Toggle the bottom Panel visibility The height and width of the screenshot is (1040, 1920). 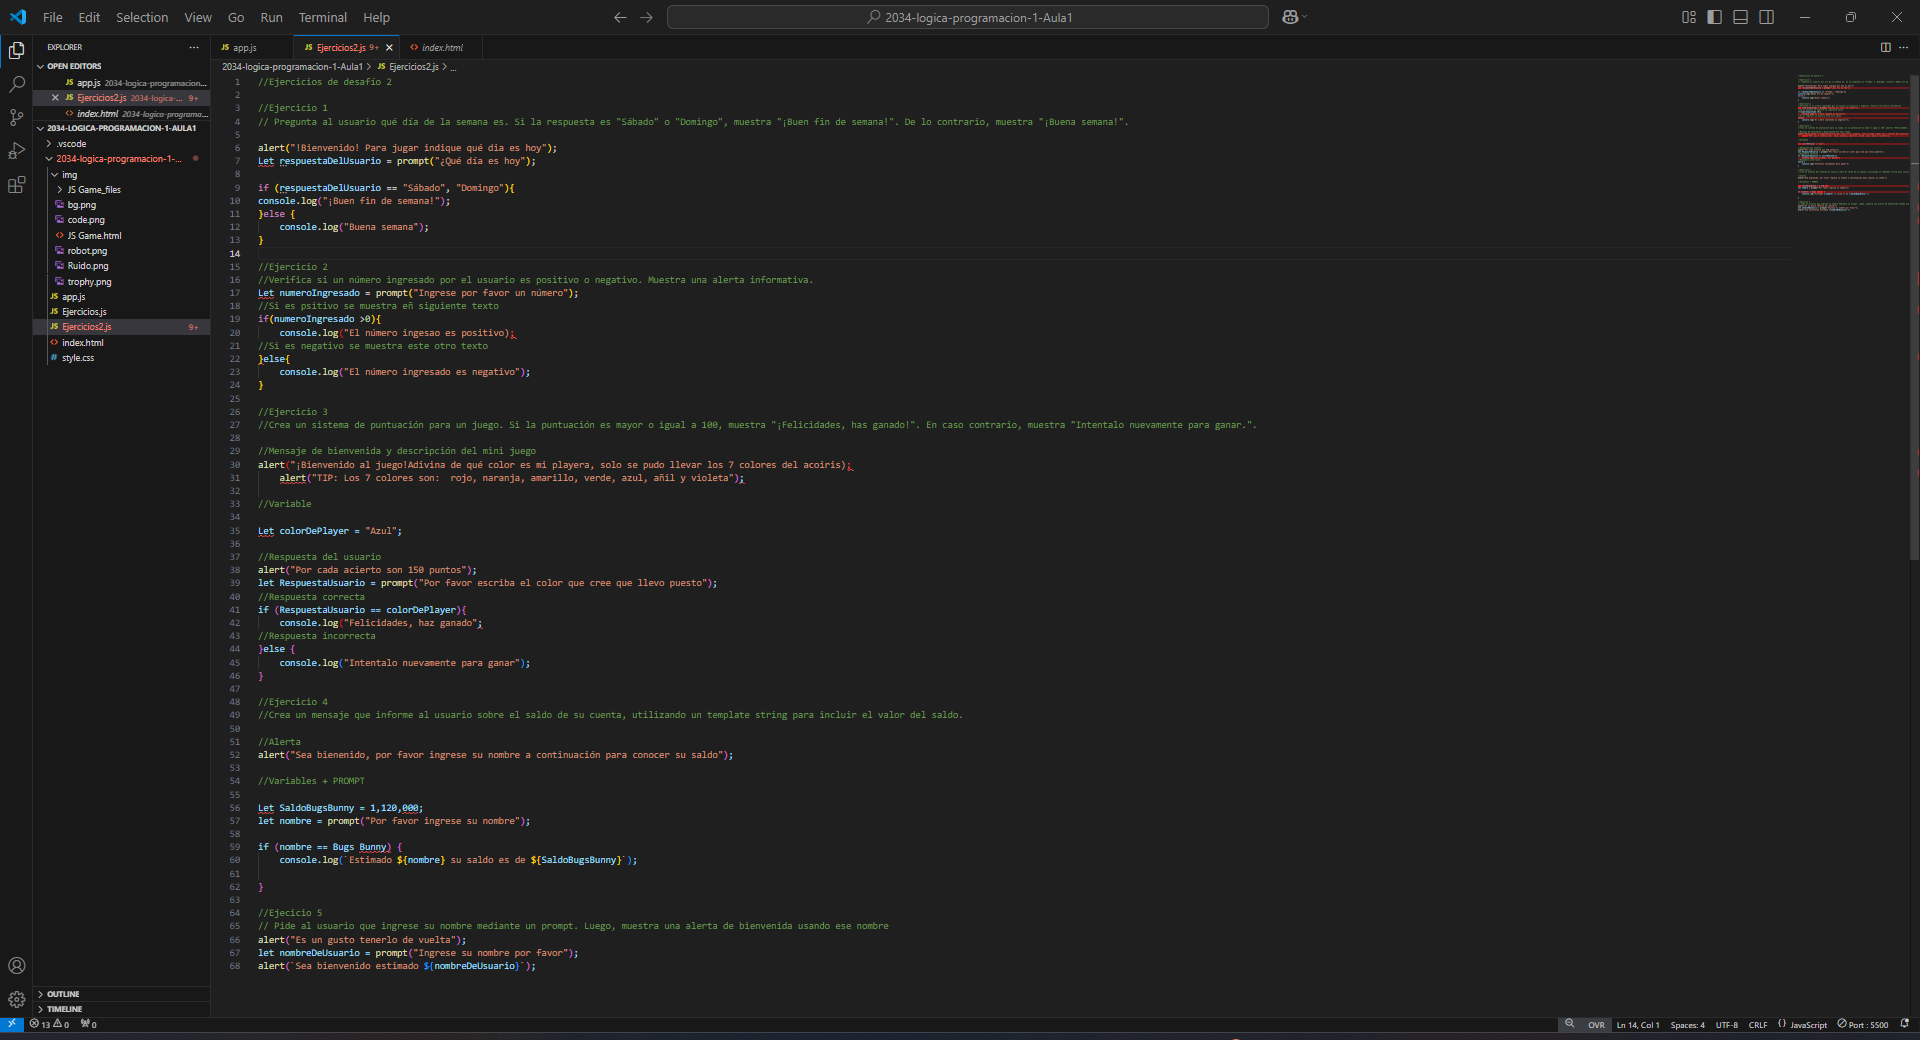pos(1740,17)
